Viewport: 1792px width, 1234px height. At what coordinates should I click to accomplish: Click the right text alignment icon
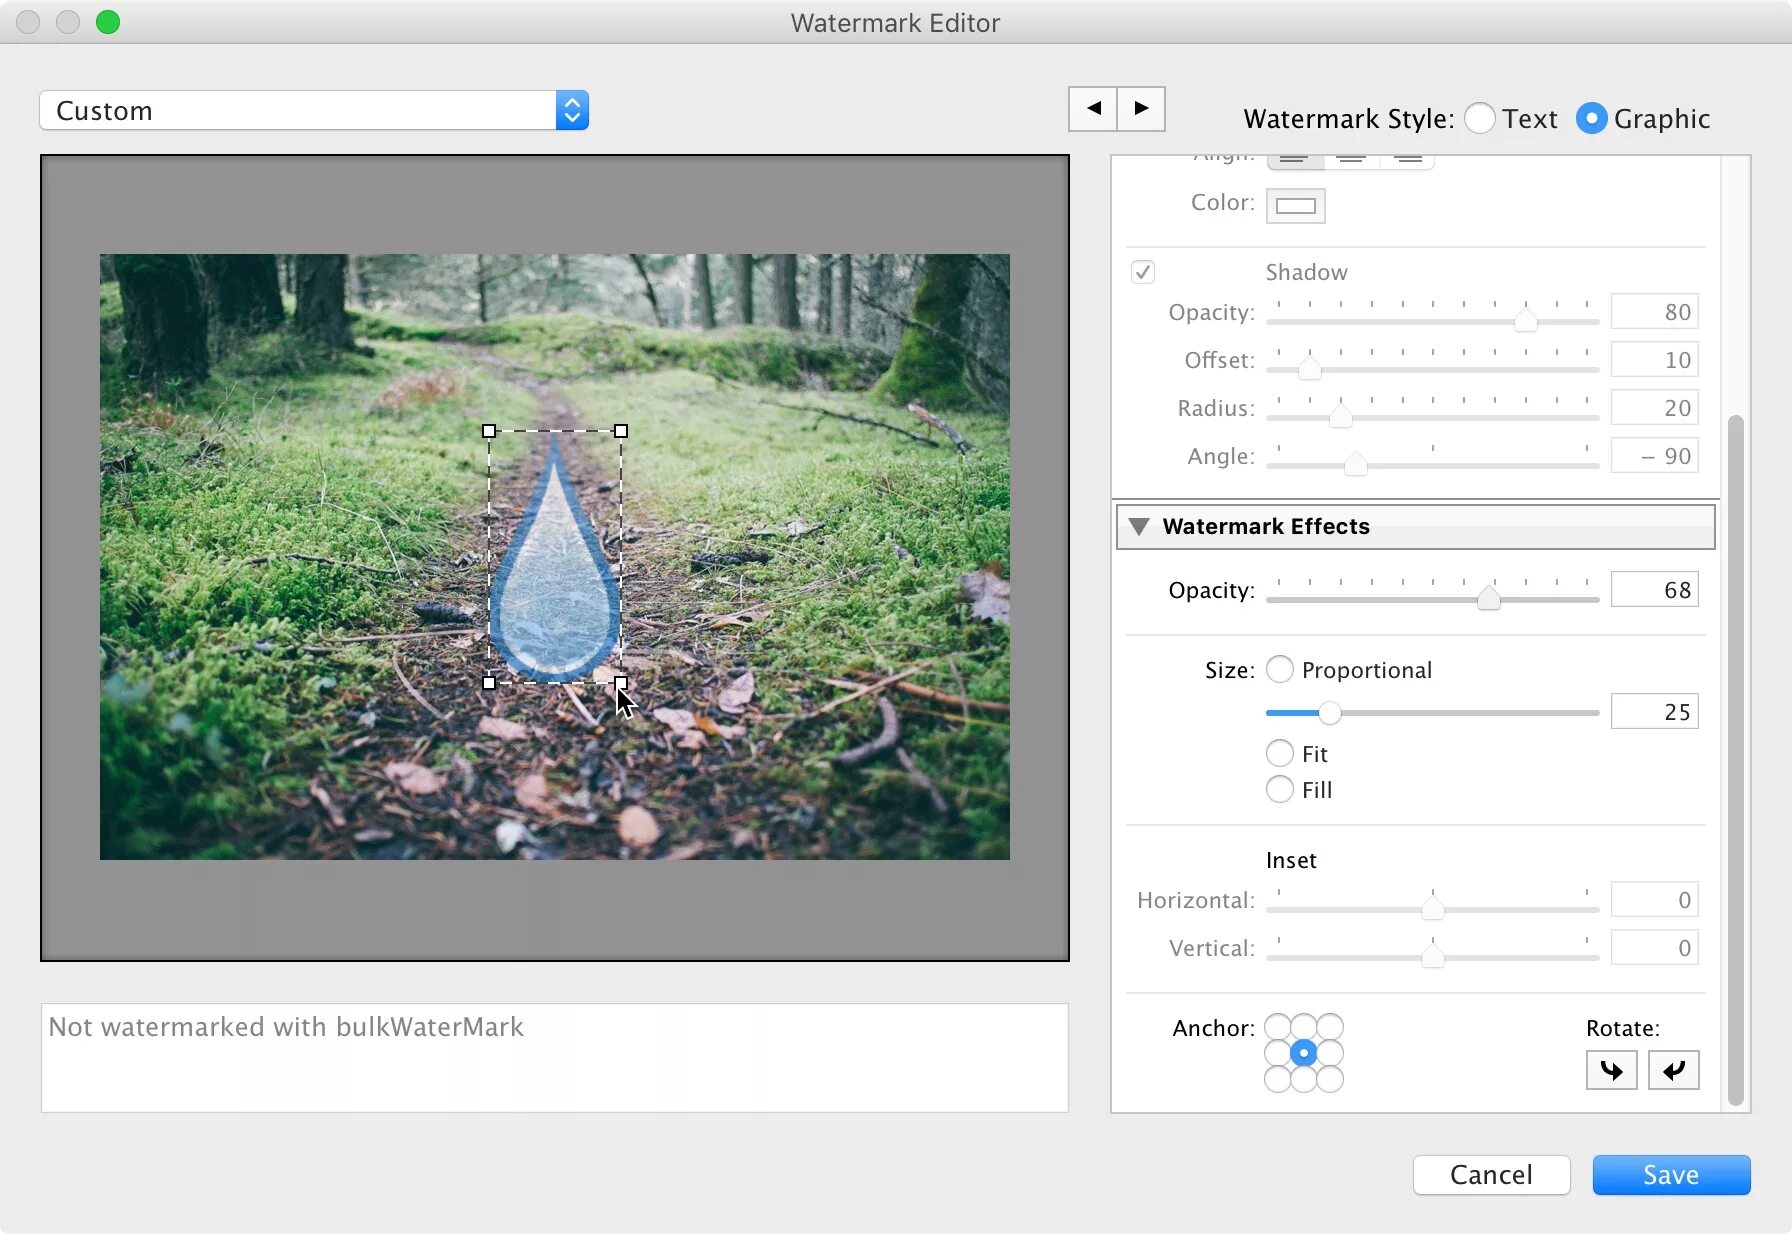click(x=1408, y=160)
